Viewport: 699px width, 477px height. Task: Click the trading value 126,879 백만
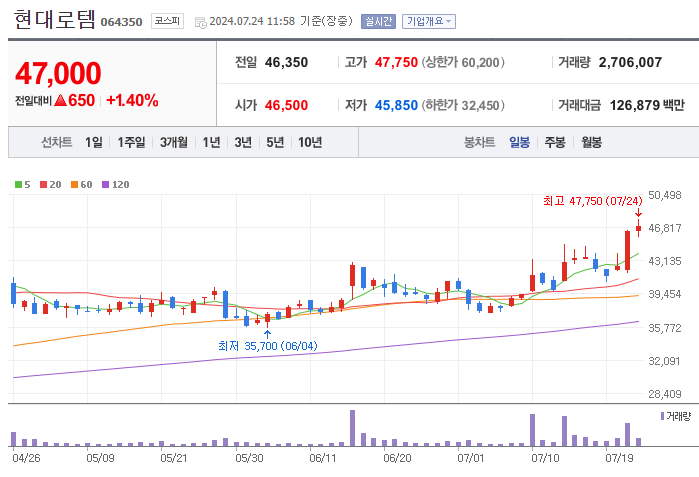coord(647,105)
